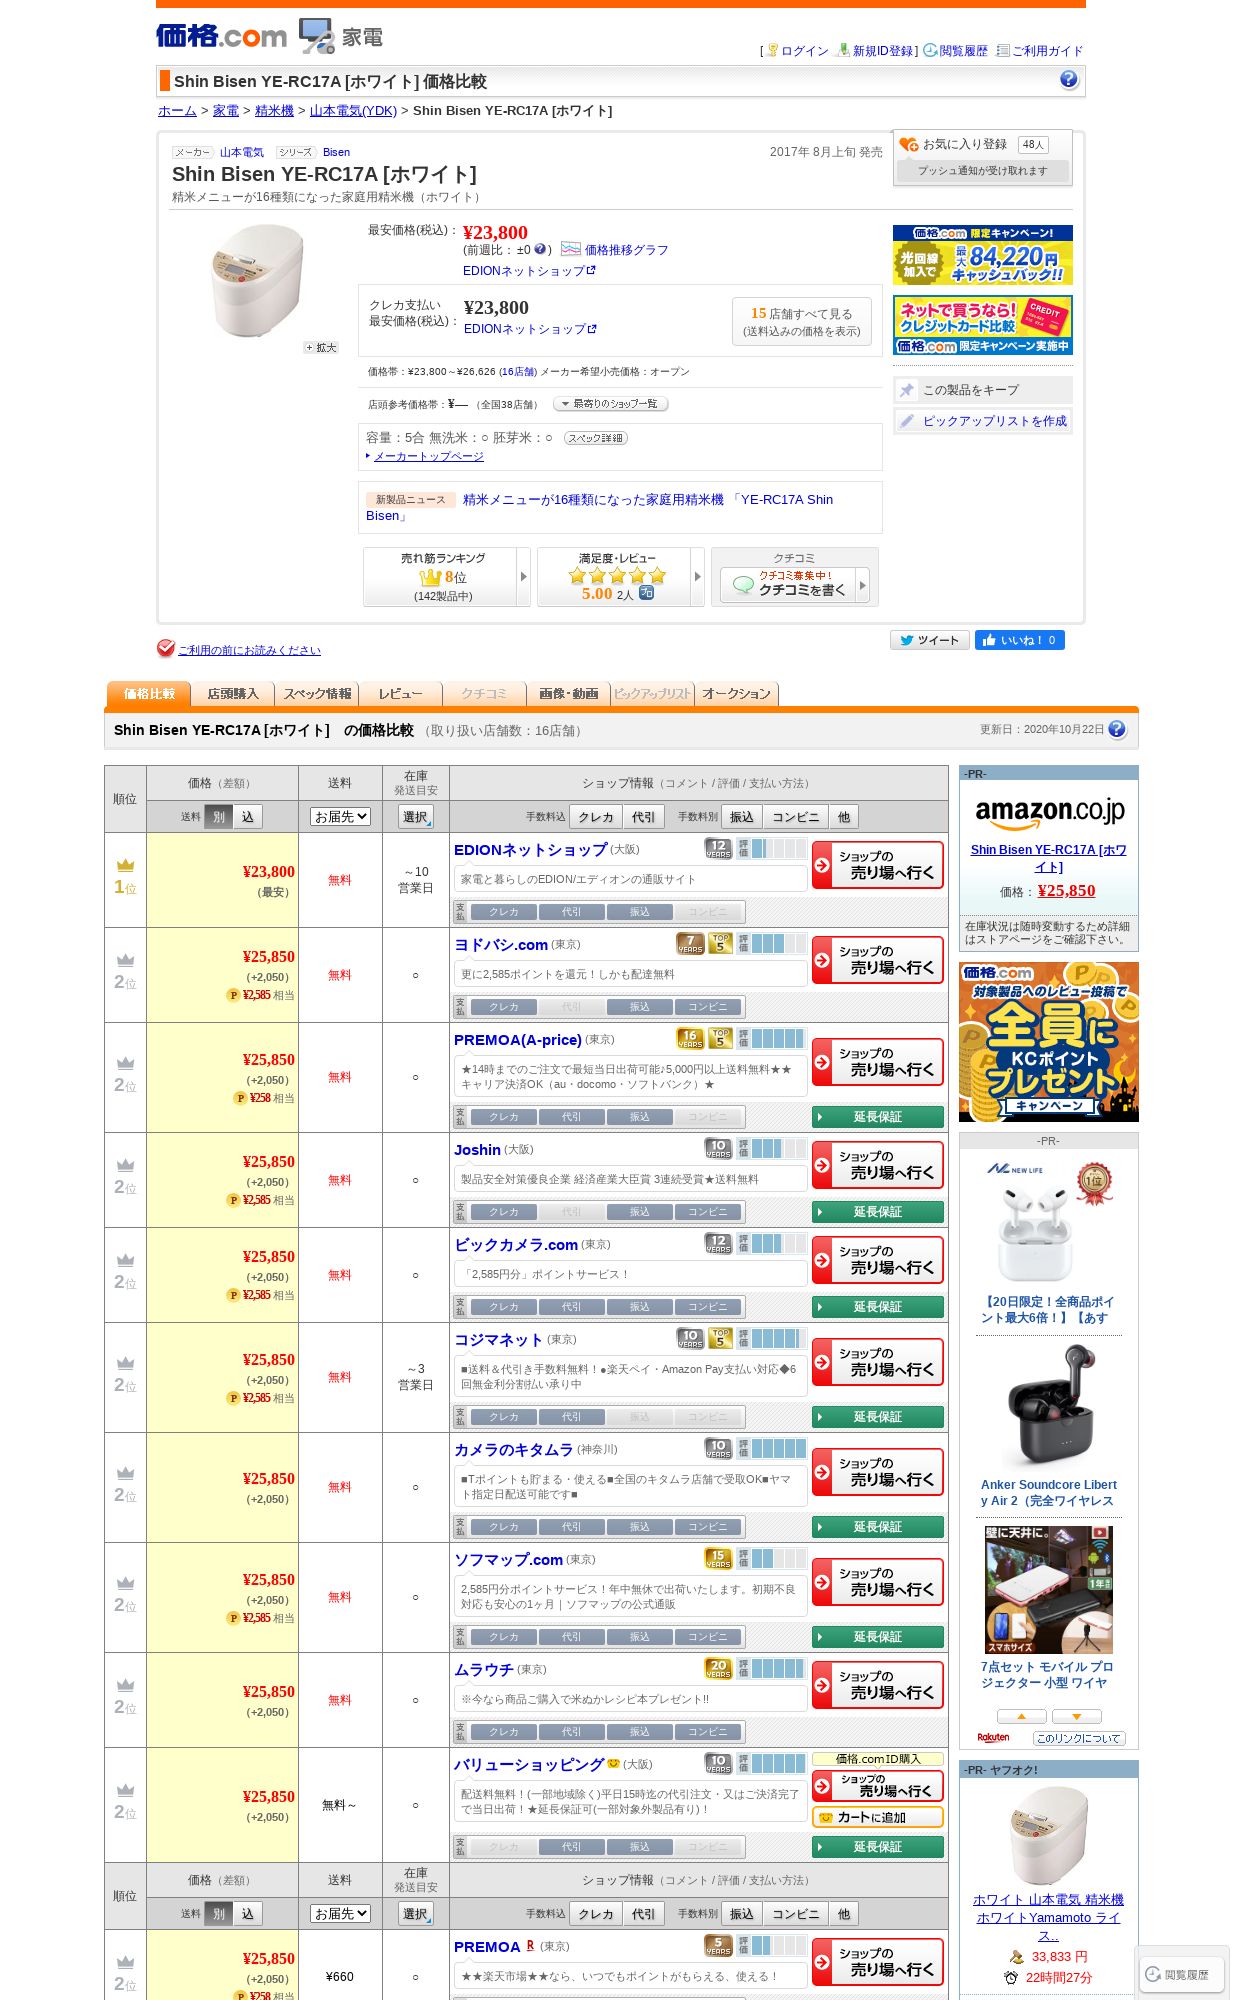Image resolution: width=1242 pixels, height=2000 pixels.
Task: Expand 最寄りのショップ一覧 dropdown
Action: (x=611, y=404)
